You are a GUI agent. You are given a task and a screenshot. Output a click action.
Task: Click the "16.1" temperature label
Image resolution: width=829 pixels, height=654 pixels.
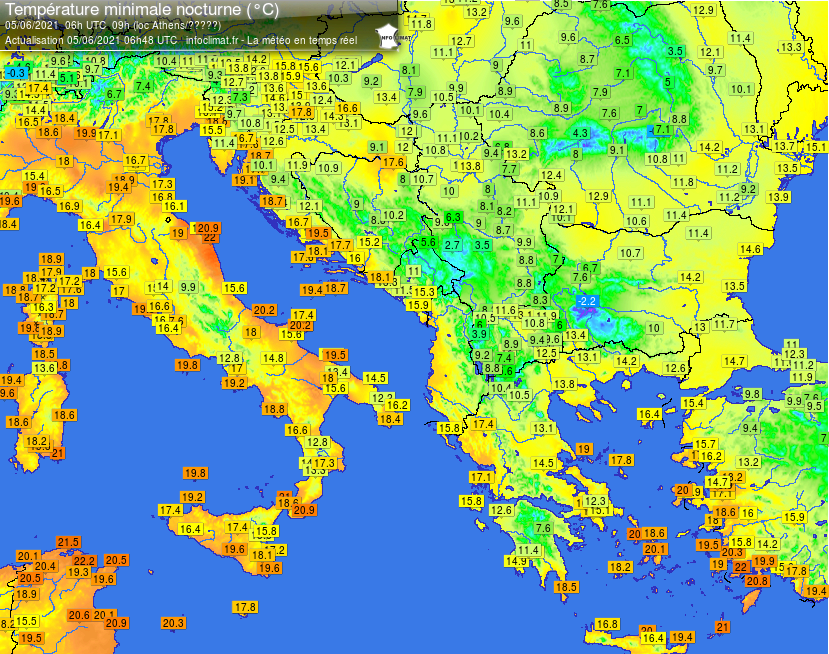174,206
